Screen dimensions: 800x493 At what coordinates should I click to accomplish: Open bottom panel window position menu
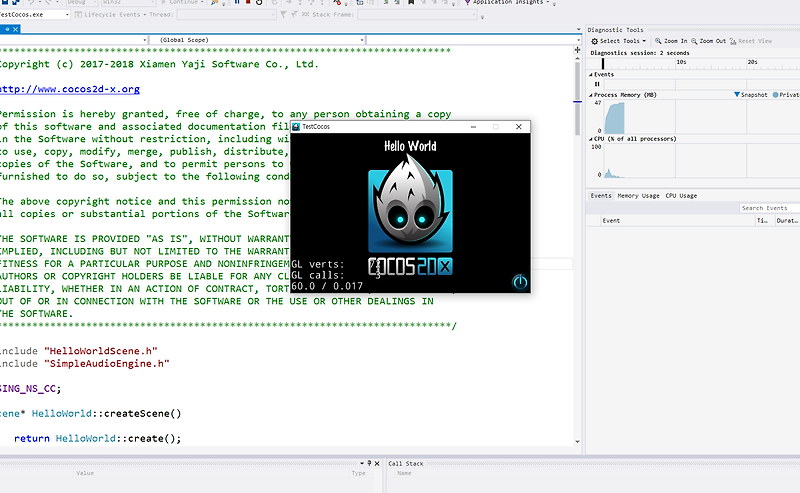pos(362,463)
